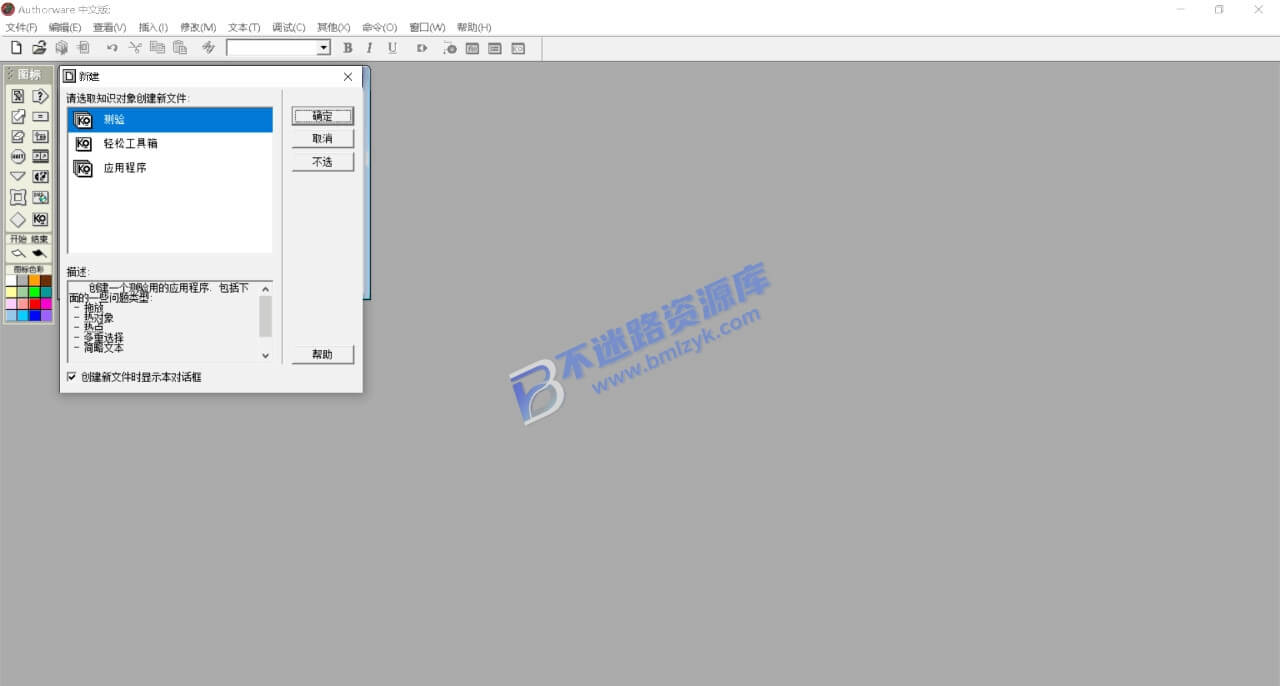Open the Knowledge Objects window toolbar icon
Image resolution: width=1280 pixels, height=686 pixels.
coord(518,48)
